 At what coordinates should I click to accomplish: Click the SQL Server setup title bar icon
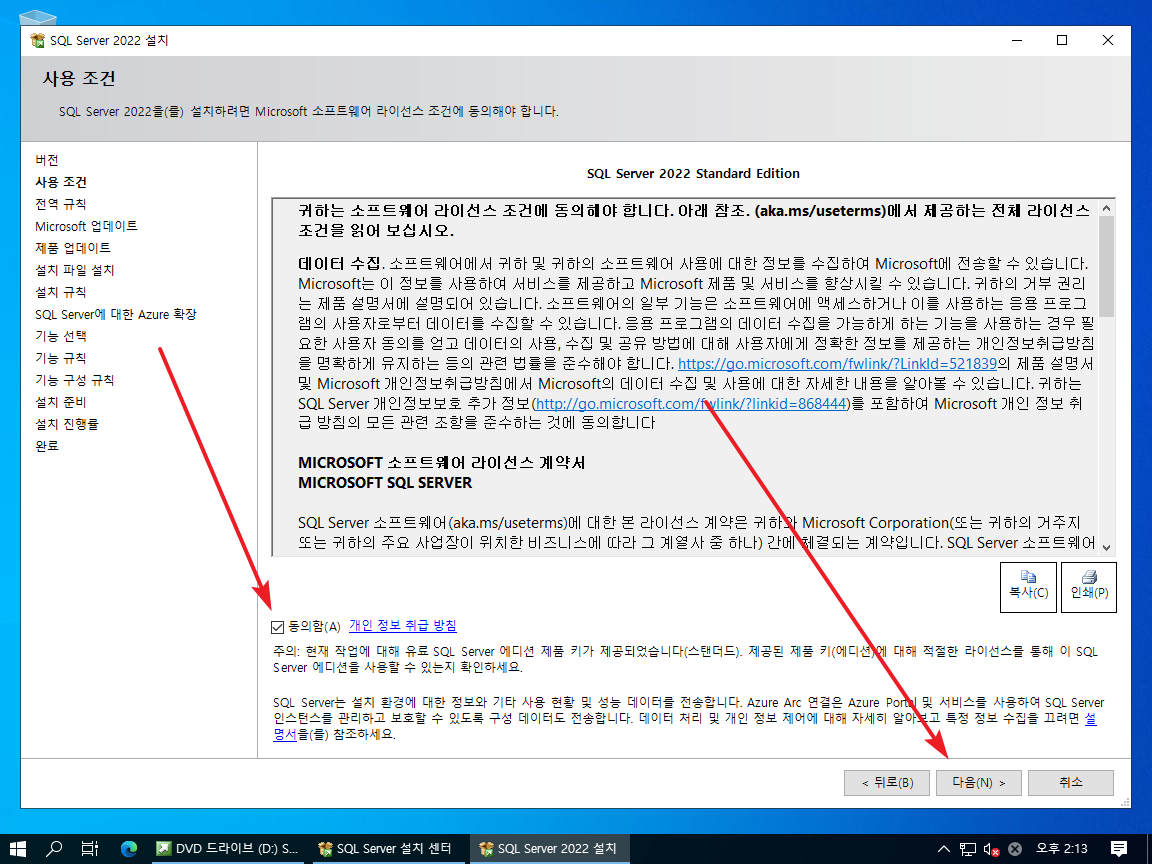coord(37,40)
